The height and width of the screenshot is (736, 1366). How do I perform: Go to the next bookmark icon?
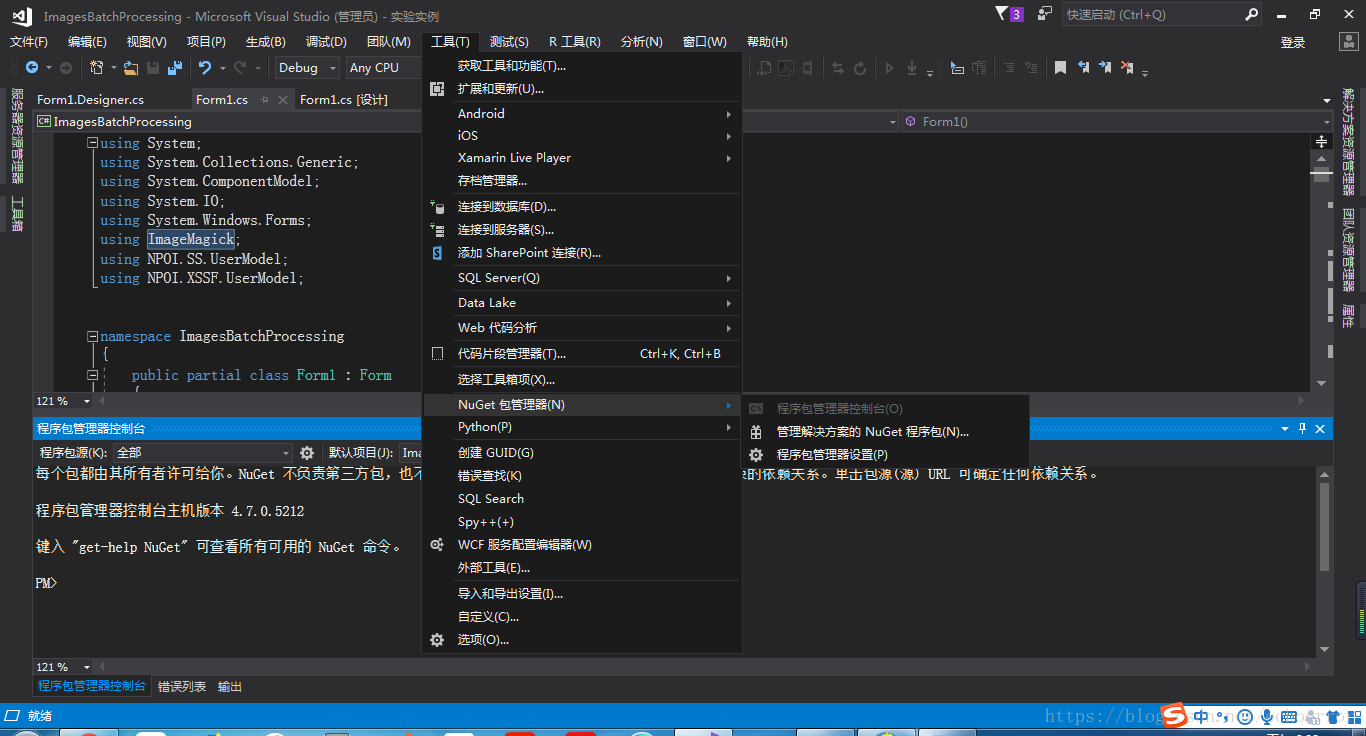point(1105,67)
